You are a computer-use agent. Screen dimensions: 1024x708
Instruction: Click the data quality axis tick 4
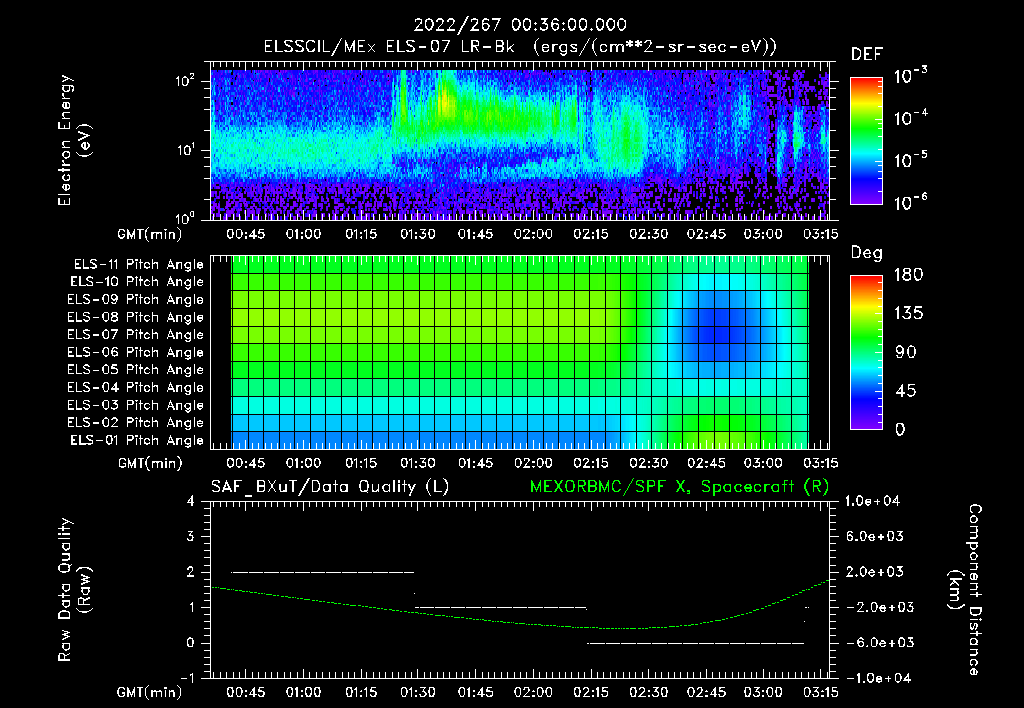click(x=190, y=501)
